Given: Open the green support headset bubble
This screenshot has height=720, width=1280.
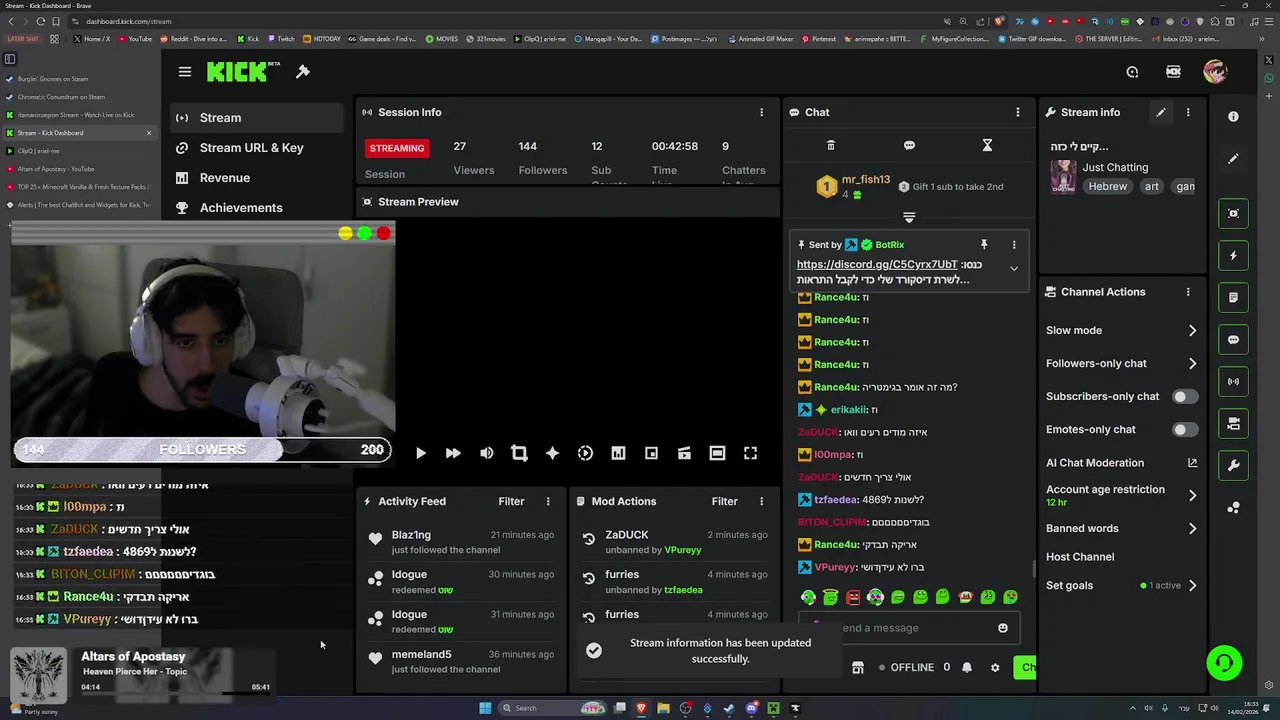Looking at the screenshot, I should tap(1224, 663).
